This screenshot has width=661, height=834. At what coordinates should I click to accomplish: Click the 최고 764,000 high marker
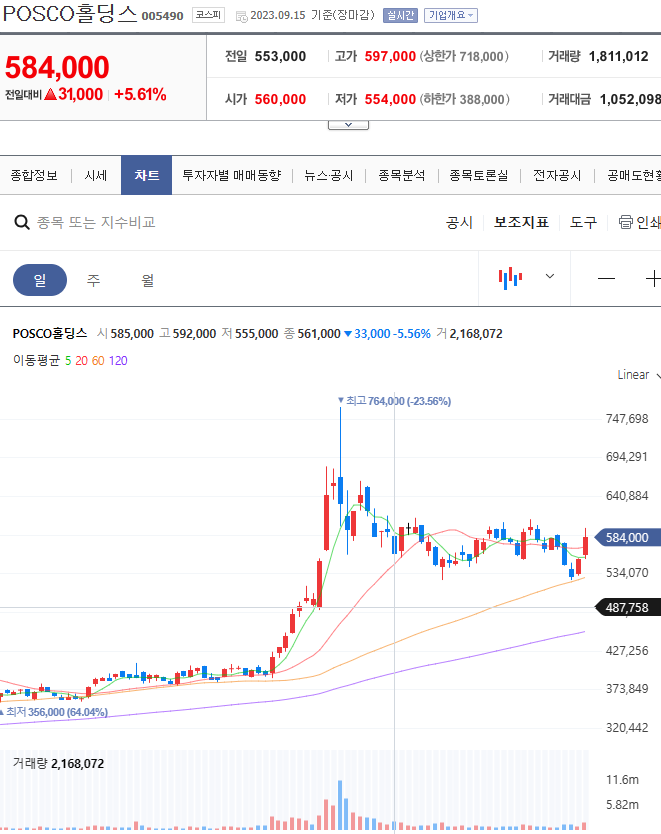[x=395, y=401]
